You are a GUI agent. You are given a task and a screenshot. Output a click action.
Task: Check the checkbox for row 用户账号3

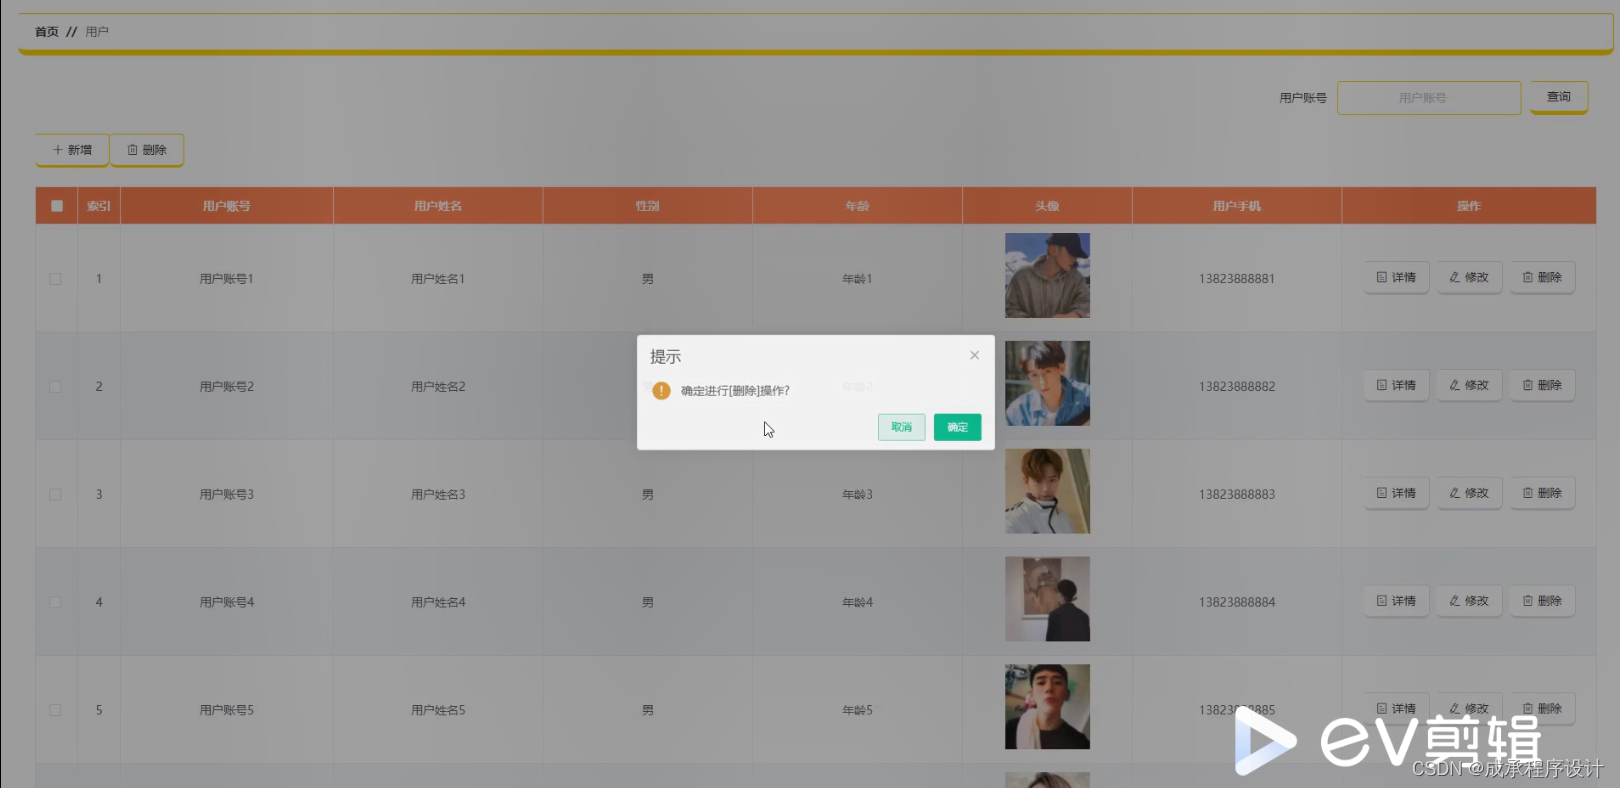[55, 495]
